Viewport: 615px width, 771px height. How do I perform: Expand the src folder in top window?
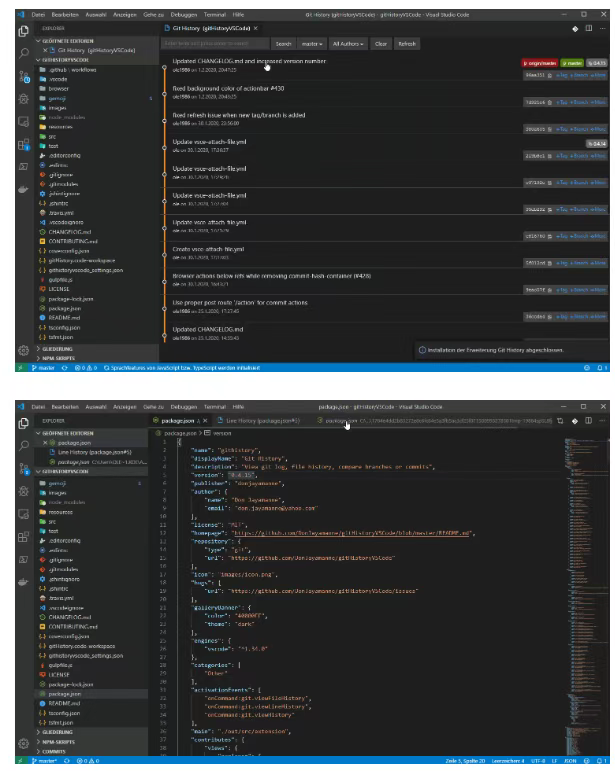point(52,136)
